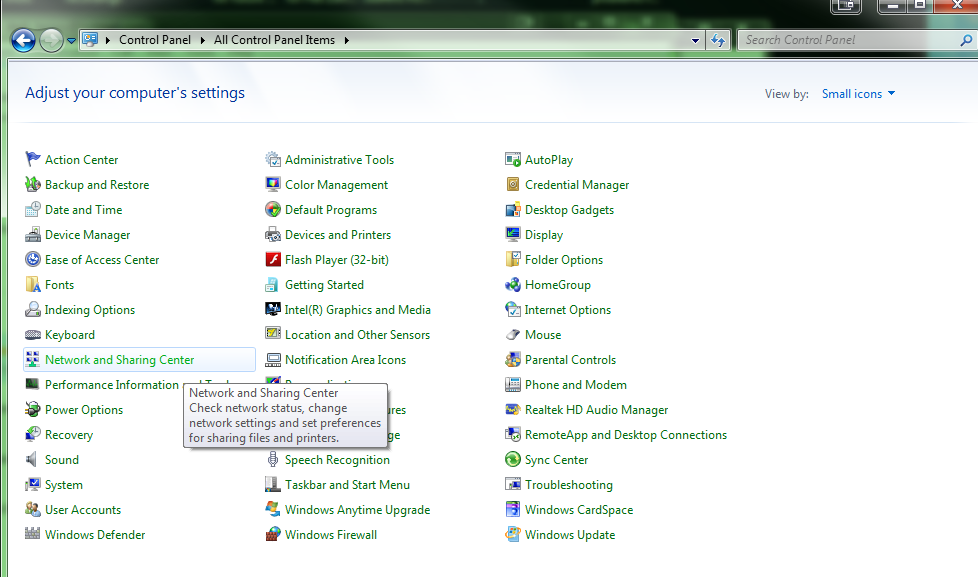Open Realtek HD Audio Manager
Image resolution: width=978 pixels, height=577 pixels.
coord(596,410)
